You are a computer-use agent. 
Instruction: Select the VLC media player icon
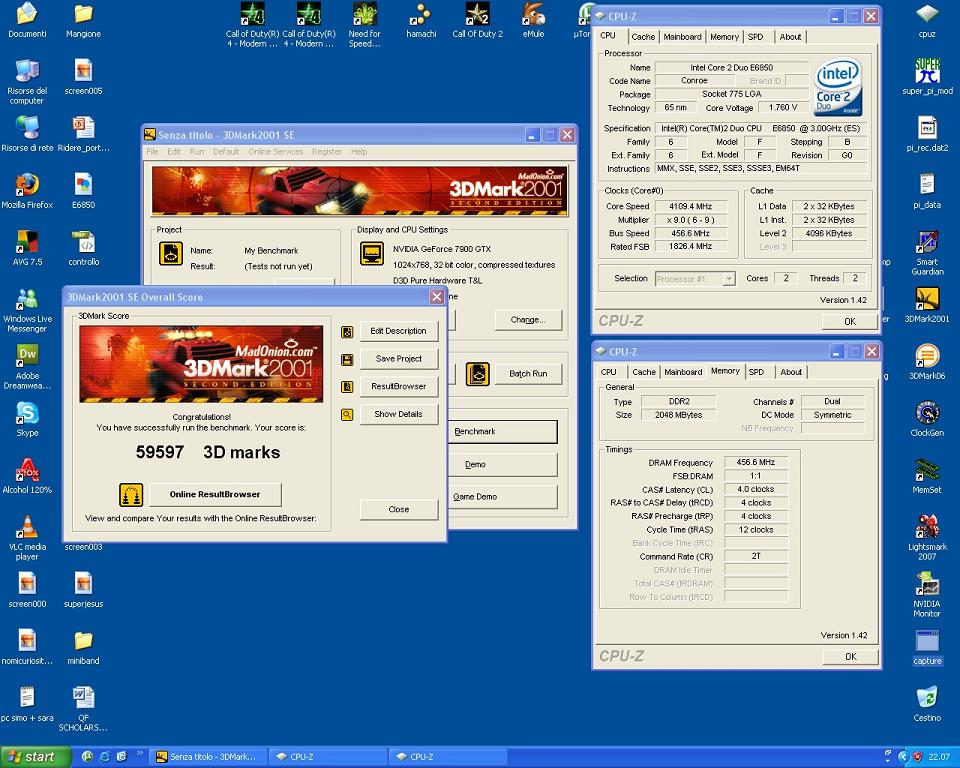click(27, 537)
